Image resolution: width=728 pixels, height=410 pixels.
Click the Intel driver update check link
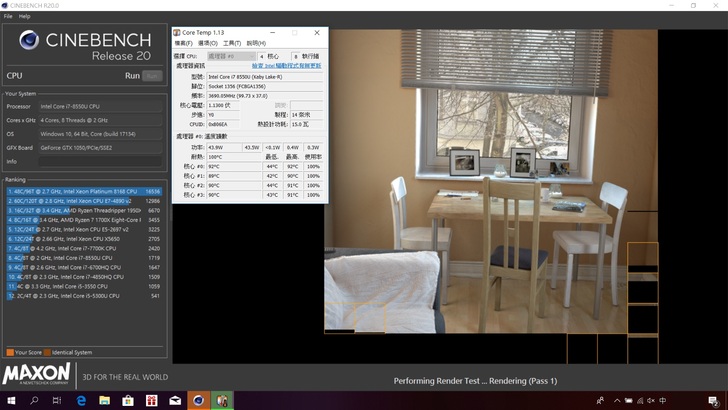pos(287,66)
